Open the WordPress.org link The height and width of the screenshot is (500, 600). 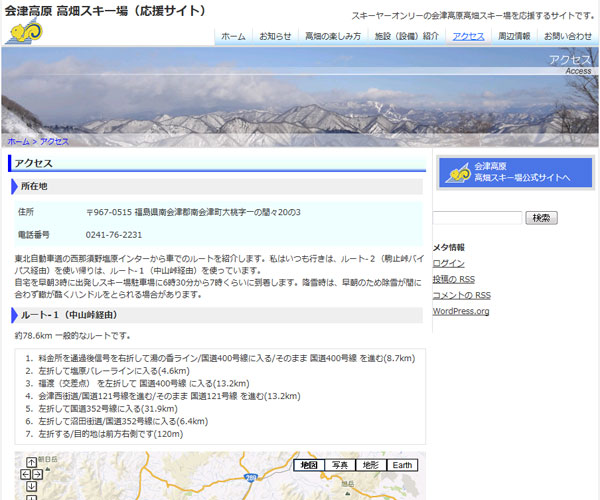tap(461, 311)
